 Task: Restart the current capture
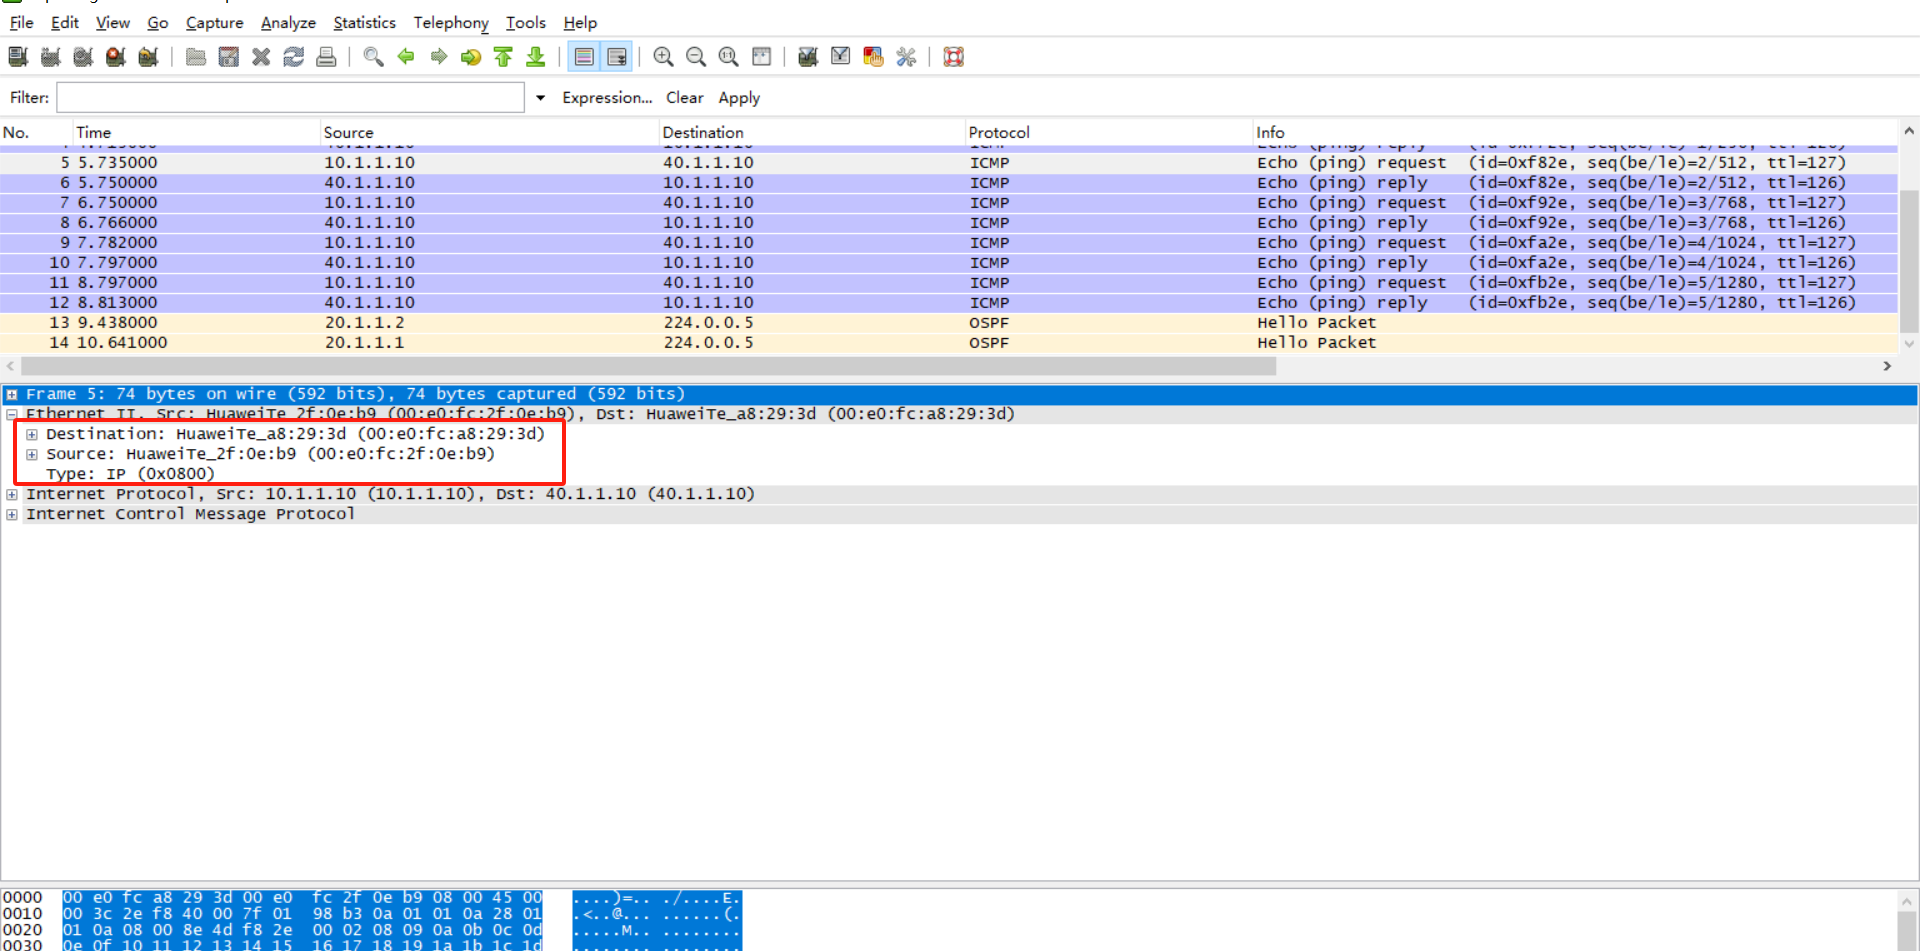click(x=148, y=57)
